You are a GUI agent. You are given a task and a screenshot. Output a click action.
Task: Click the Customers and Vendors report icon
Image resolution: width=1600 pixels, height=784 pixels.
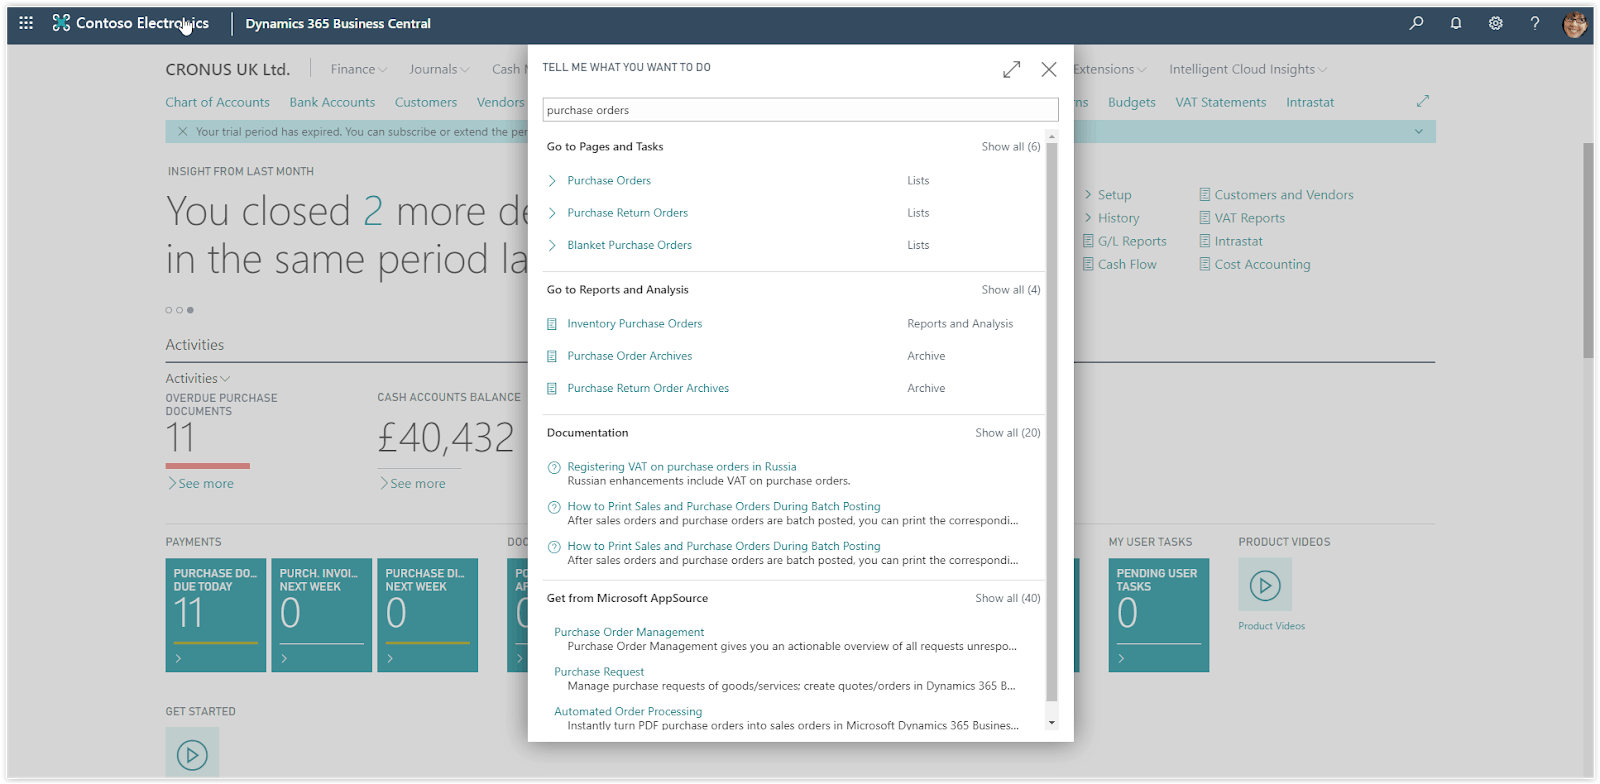(1205, 195)
